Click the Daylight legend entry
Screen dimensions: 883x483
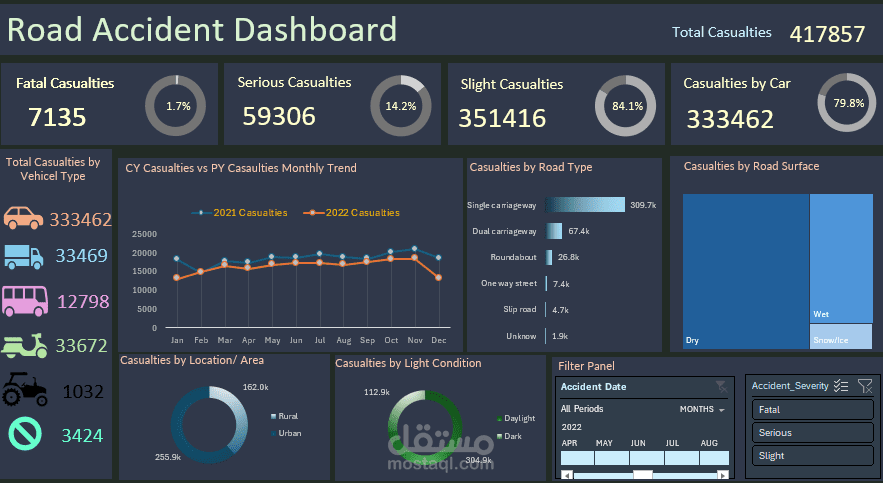[516, 418]
